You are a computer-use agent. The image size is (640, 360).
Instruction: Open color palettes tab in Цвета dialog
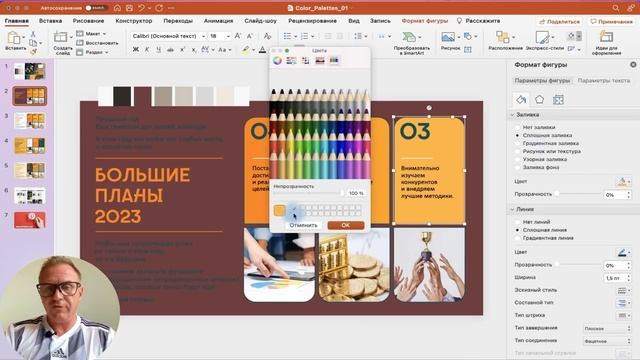pyautogui.click(x=305, y=60)
